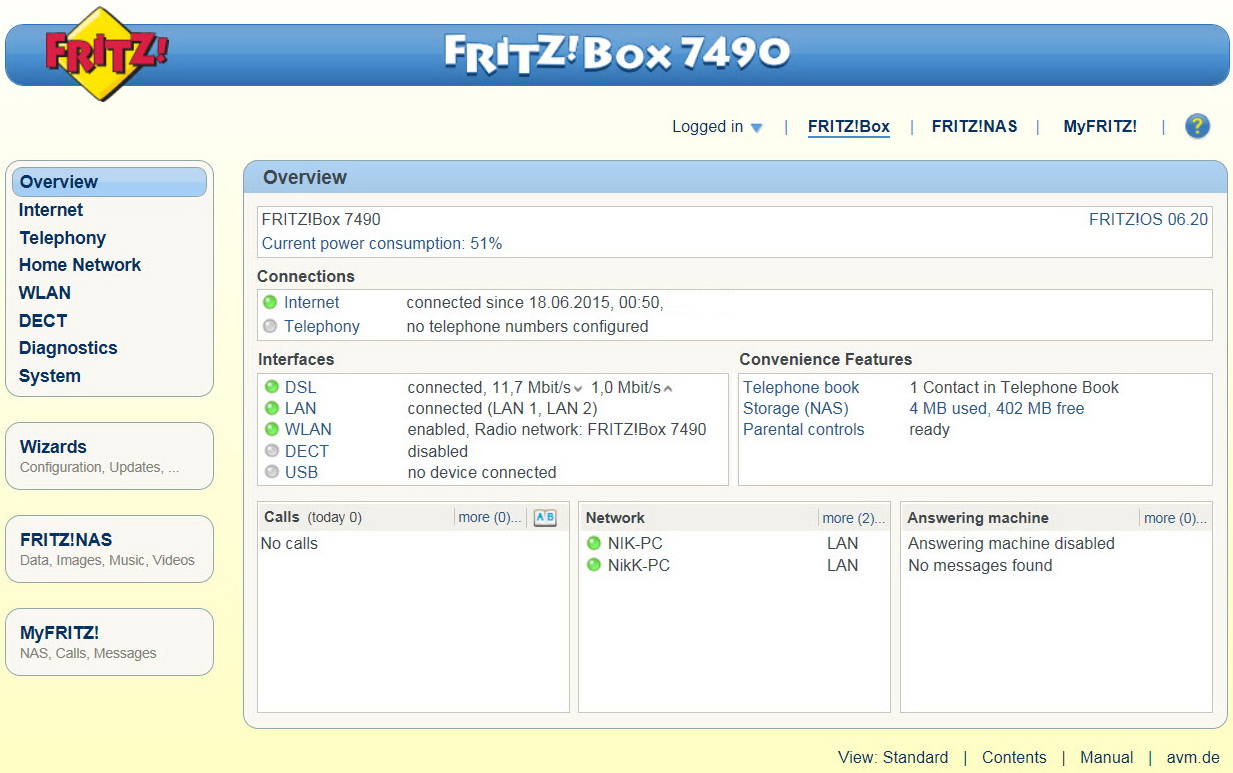Open the Diagnostics sidebar menu
The height and width of the screenshot is (773, 1233).
coord(68,348)
